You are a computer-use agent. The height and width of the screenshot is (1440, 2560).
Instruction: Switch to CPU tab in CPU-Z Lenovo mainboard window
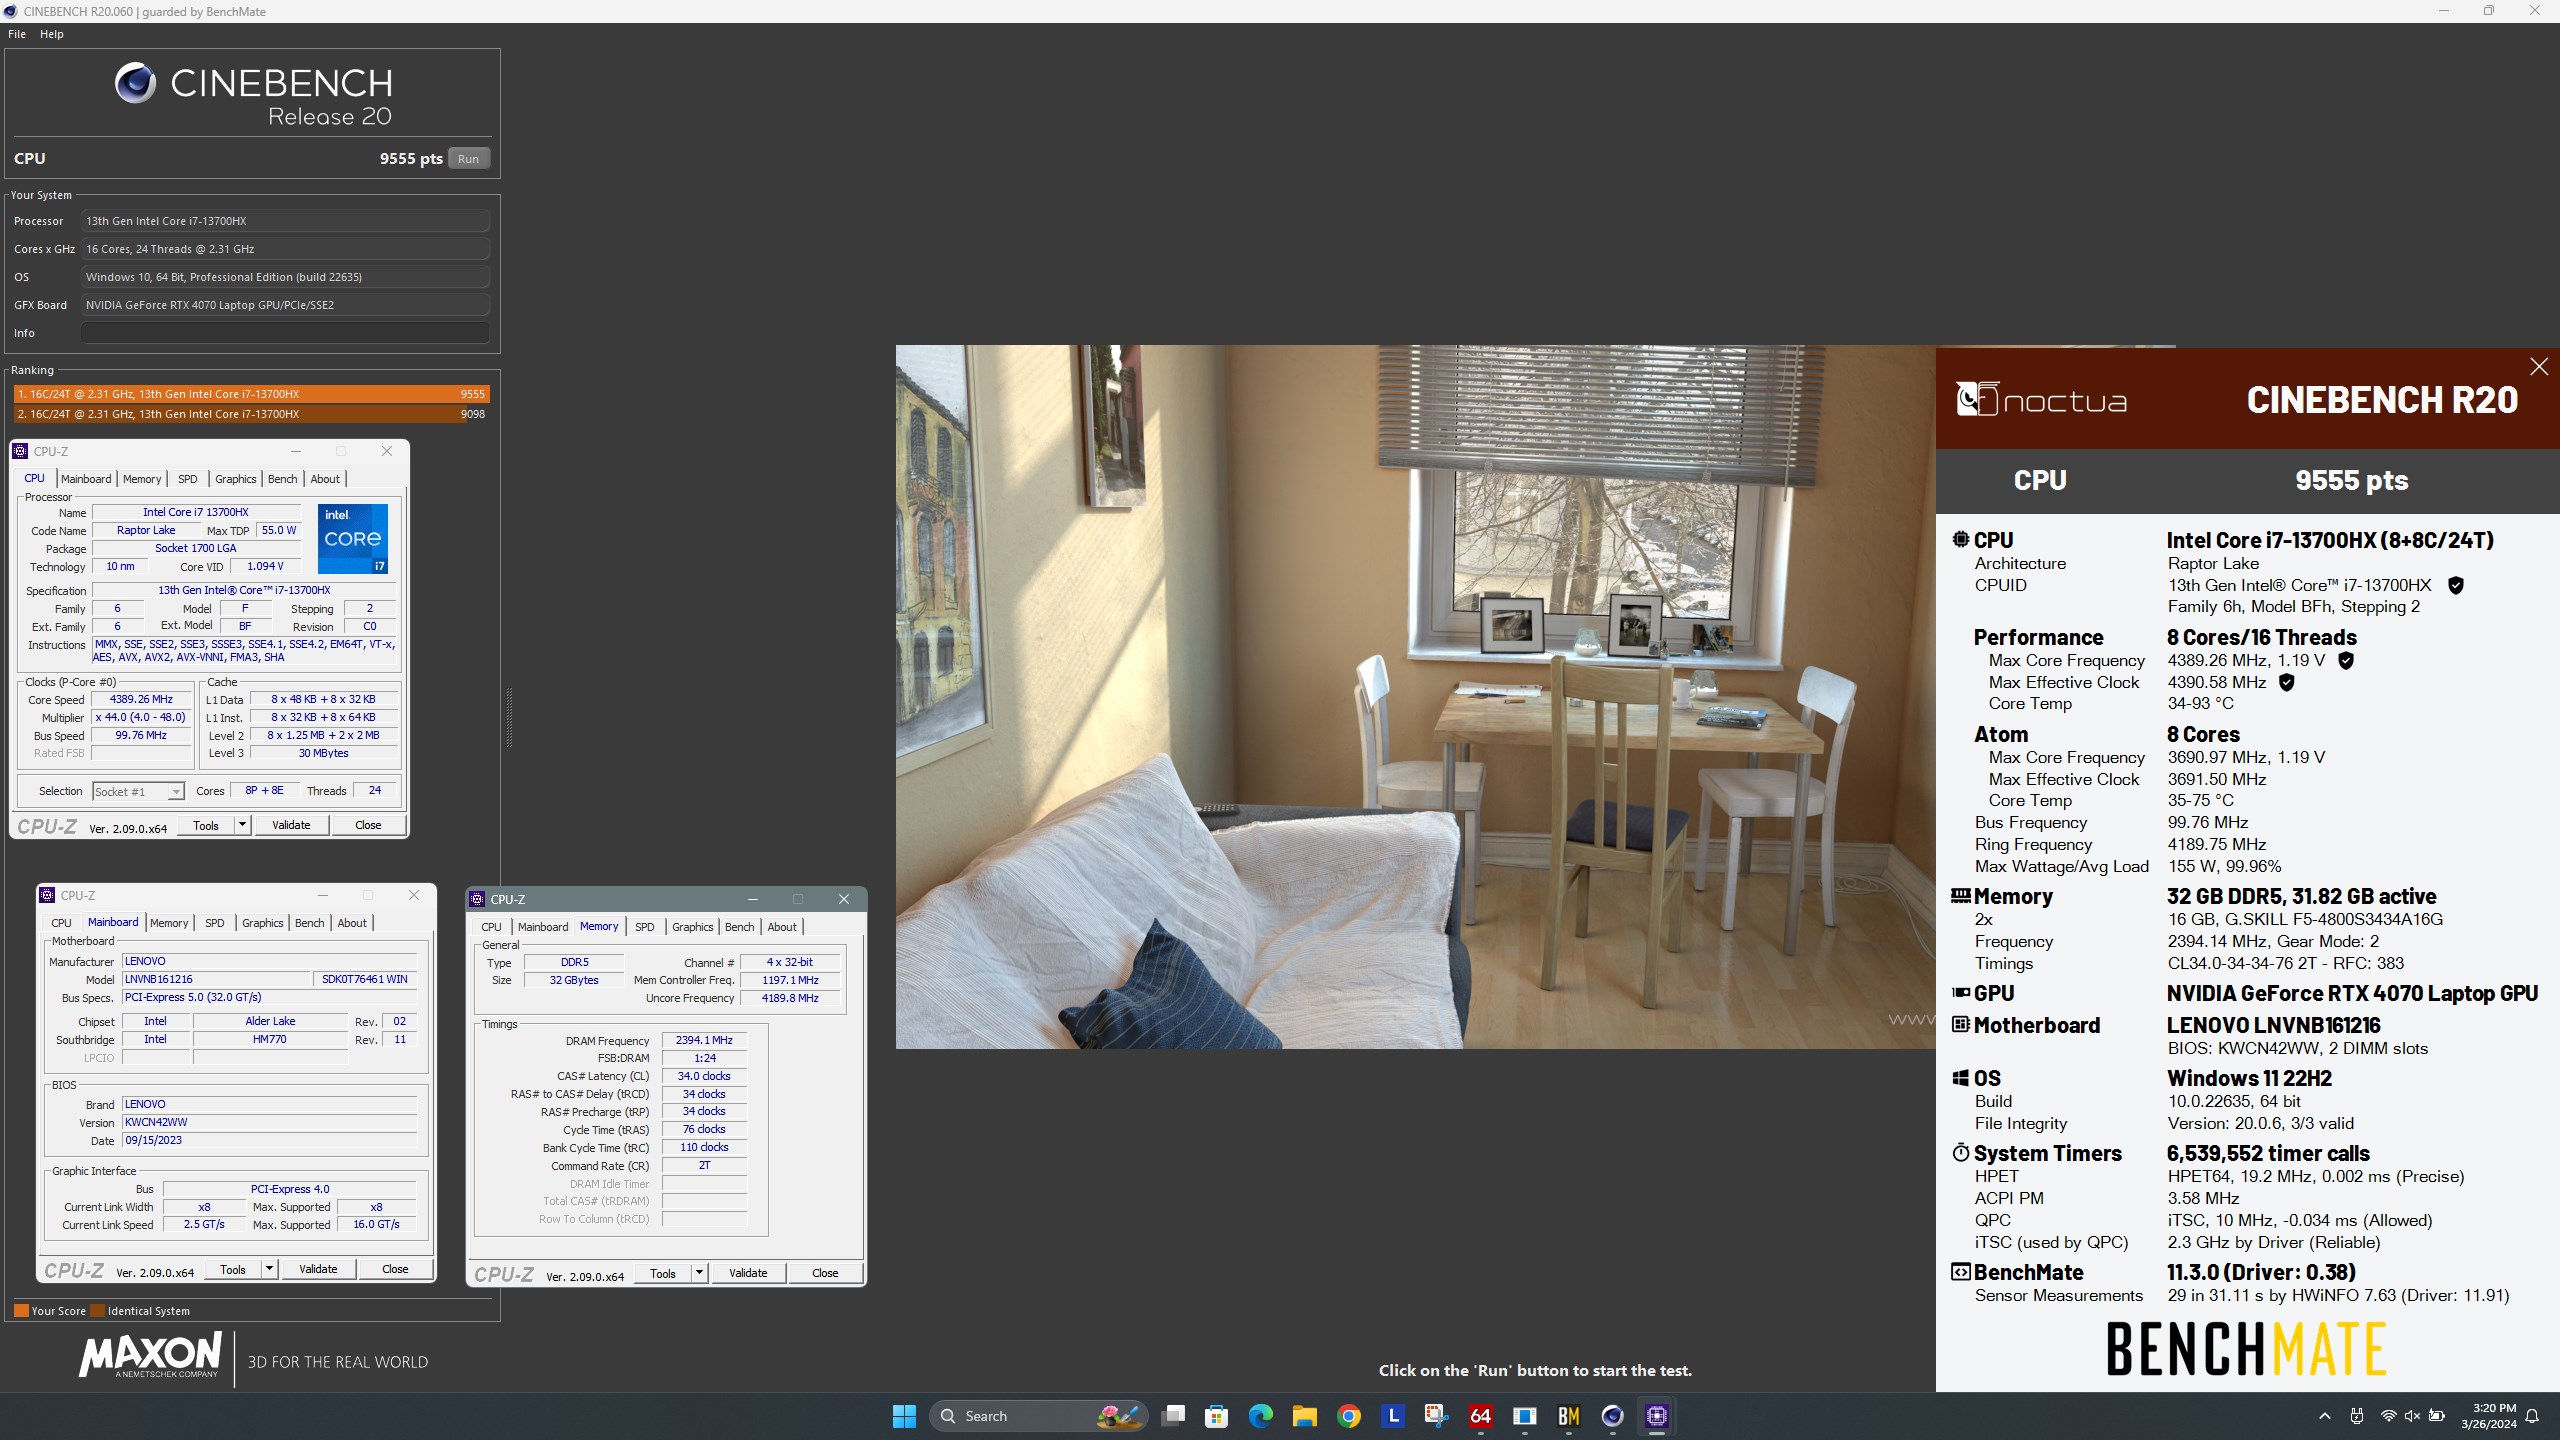coord(61,923)
